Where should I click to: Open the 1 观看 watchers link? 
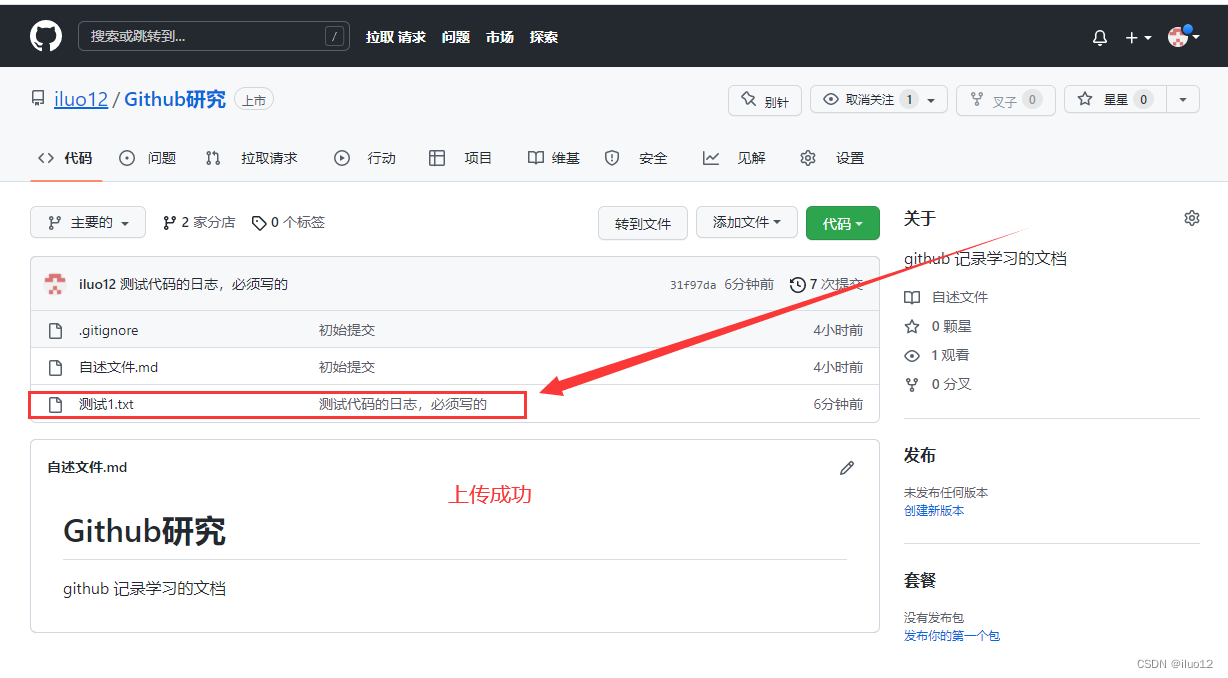click(x=937, y=355)
